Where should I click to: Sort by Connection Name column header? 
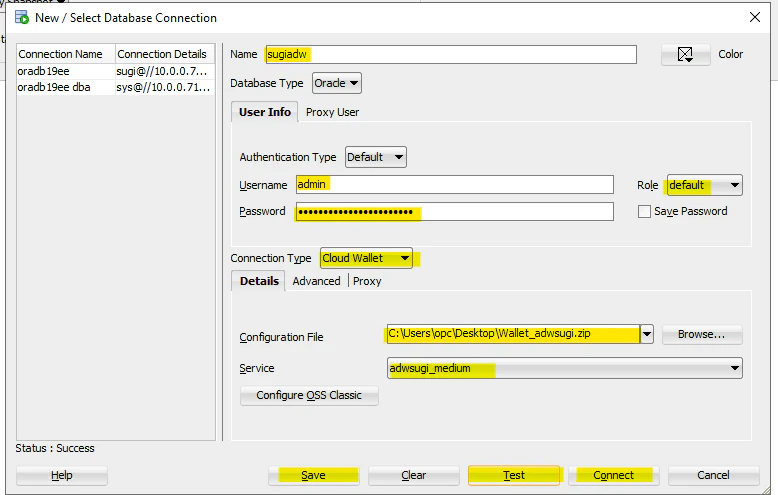pos(65,54)
